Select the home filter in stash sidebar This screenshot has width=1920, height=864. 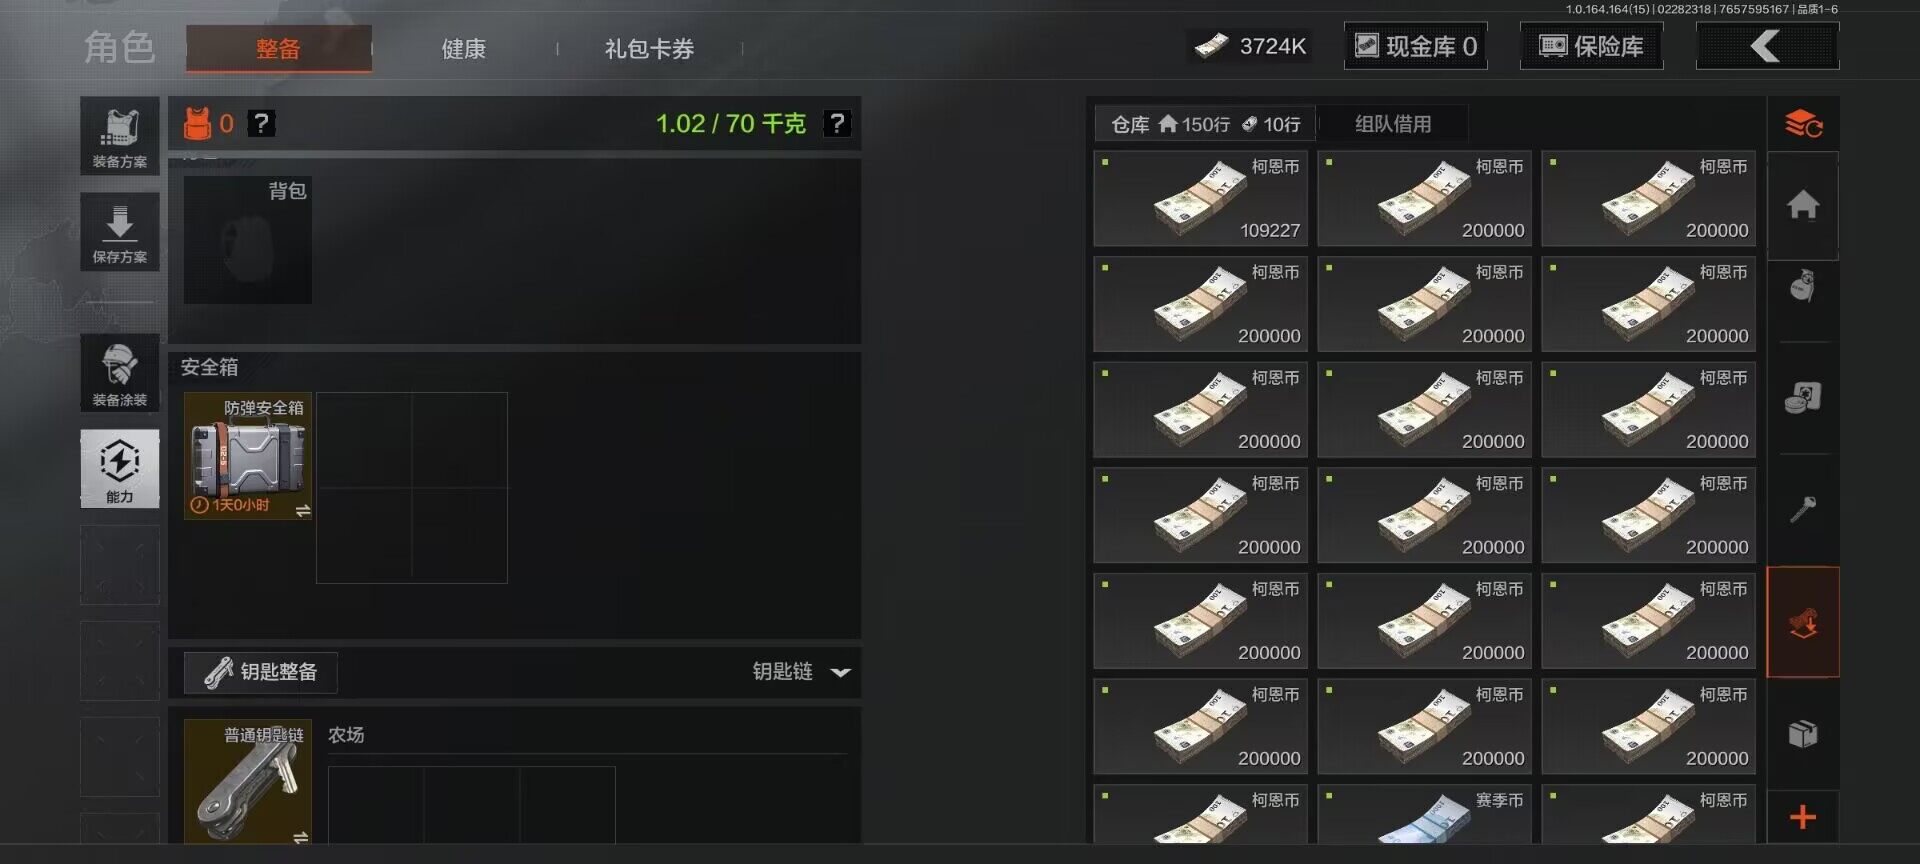point(1803,205)
